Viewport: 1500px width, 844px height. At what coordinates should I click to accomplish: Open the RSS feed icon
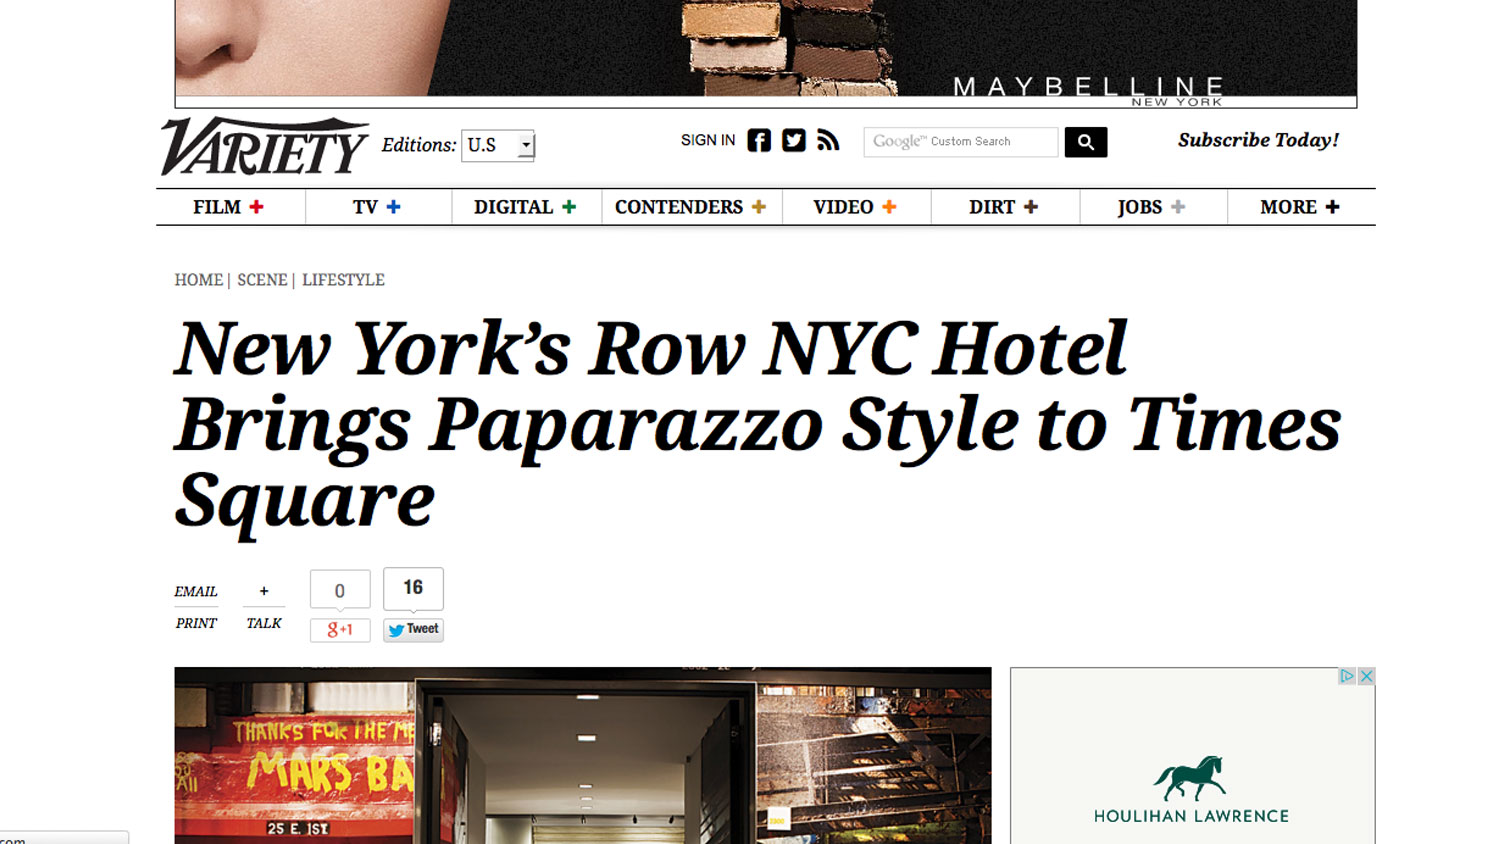coord(828,140)
